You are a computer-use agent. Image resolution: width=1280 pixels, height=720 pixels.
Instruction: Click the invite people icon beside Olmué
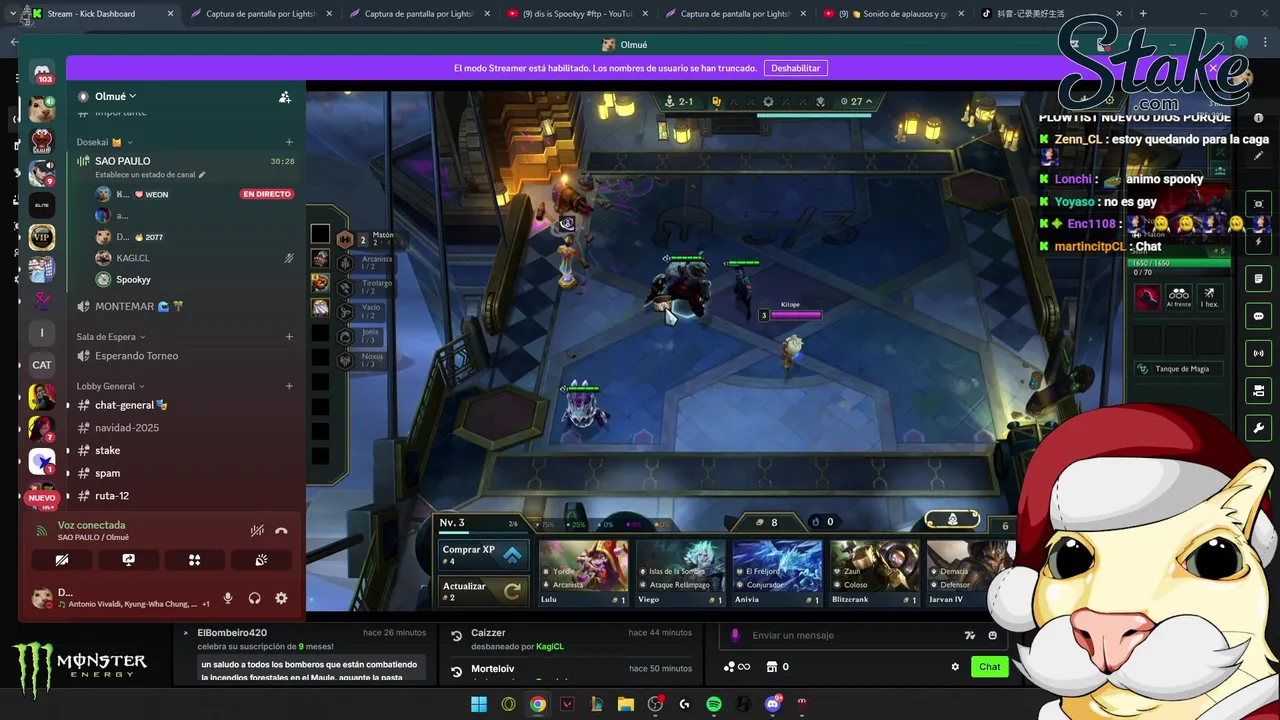pyautogui.click(x=285, y=97)
